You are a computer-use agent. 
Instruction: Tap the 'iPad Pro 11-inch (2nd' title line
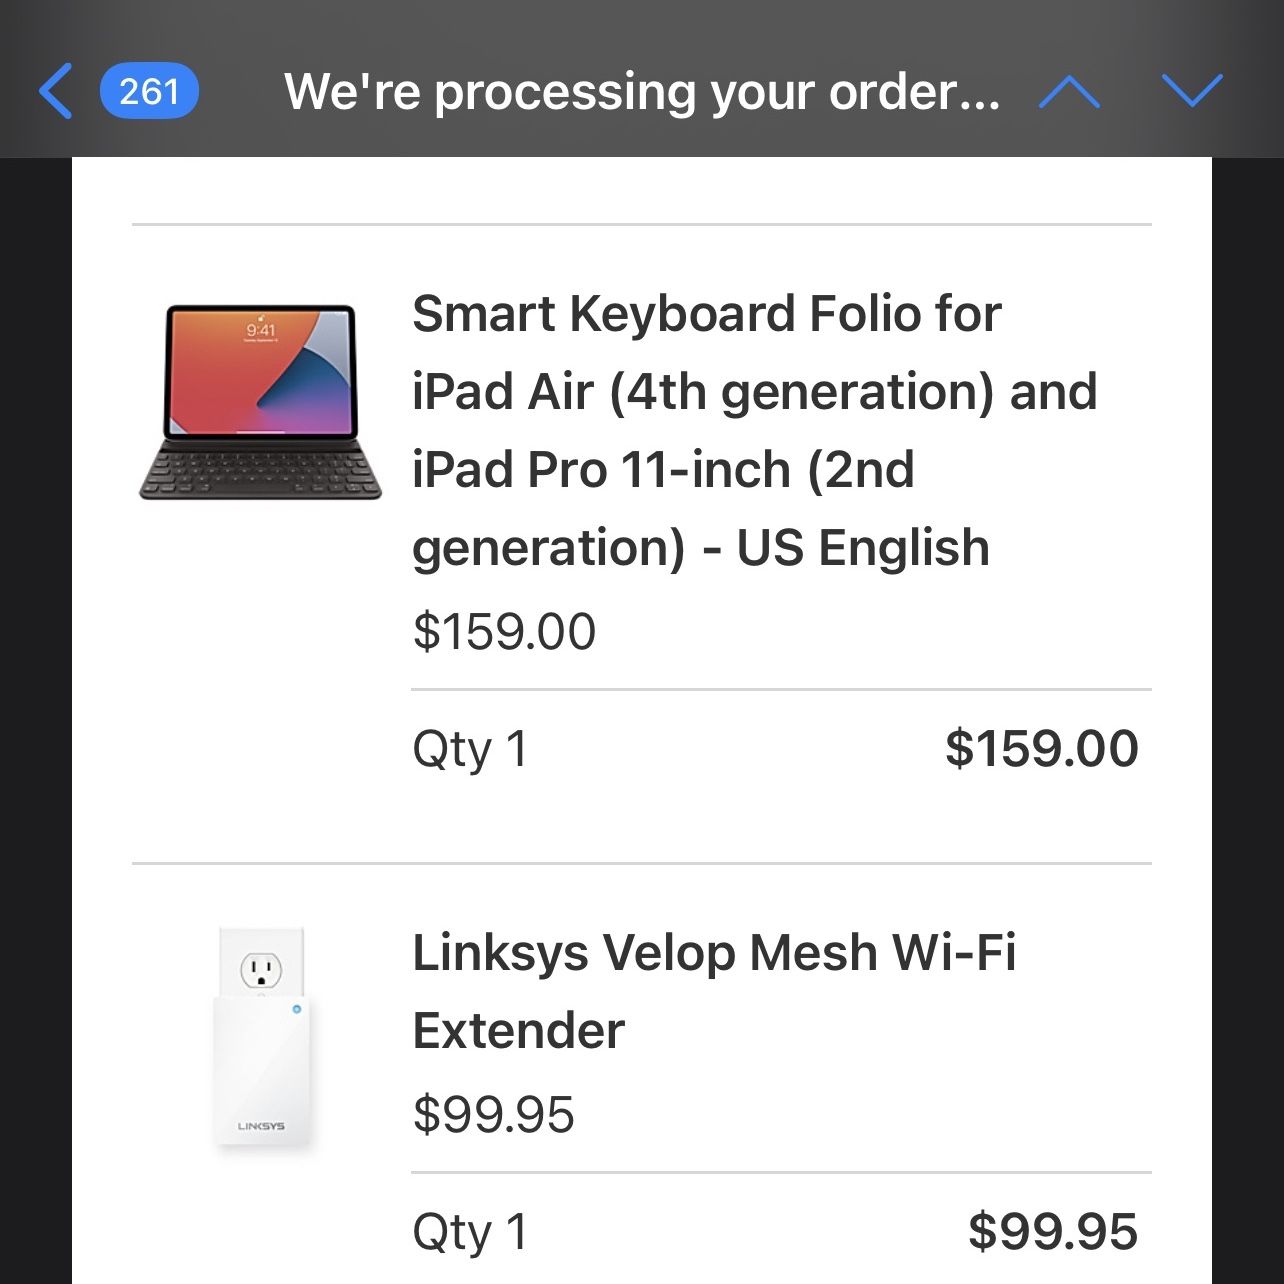(663, 469)
